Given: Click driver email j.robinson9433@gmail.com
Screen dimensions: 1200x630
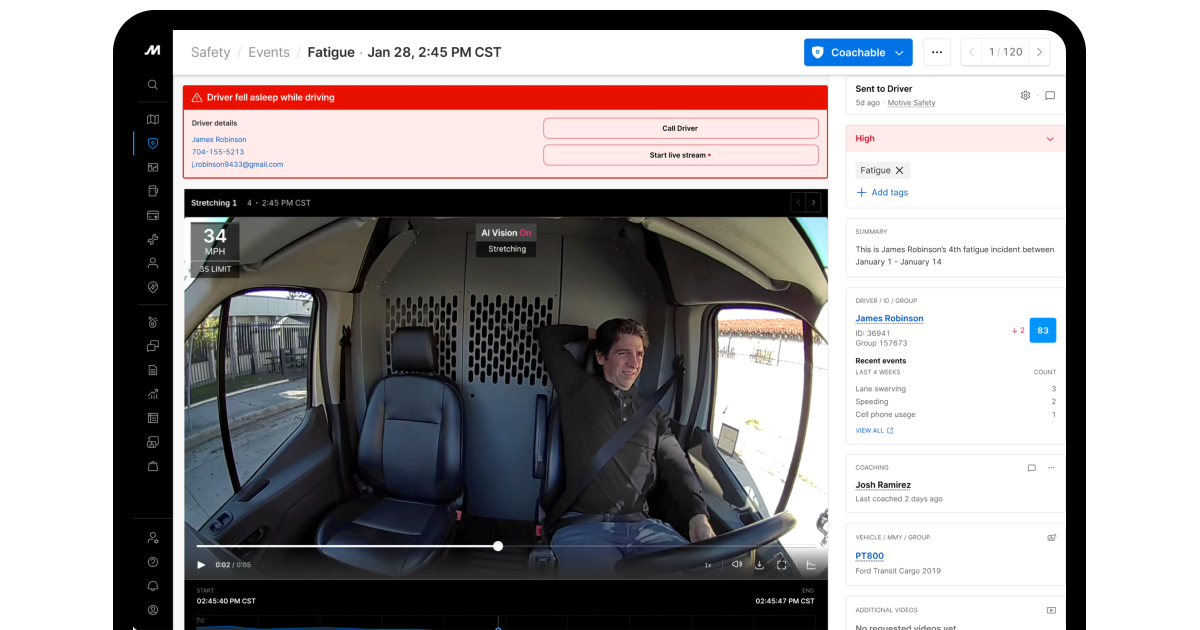Looking at the screenshot, I should coord(237,164).
